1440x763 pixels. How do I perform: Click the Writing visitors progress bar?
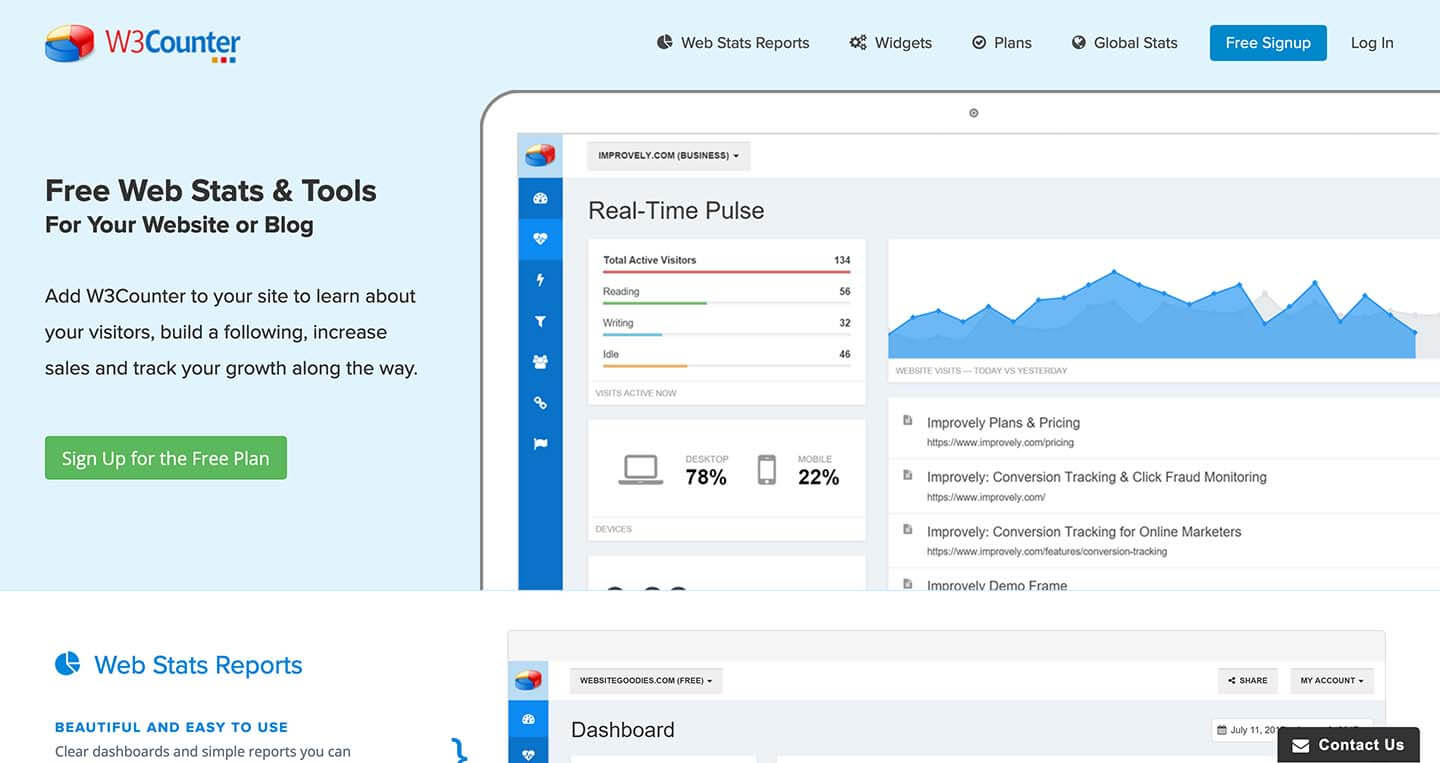click(727, 334)
